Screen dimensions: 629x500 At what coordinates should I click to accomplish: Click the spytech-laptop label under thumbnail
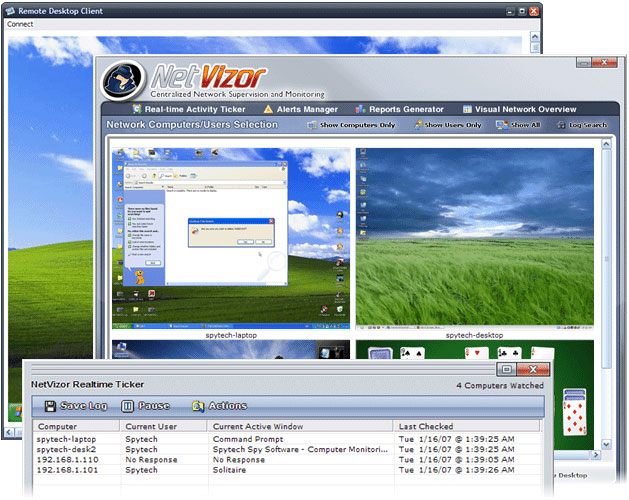click(231, 335)
